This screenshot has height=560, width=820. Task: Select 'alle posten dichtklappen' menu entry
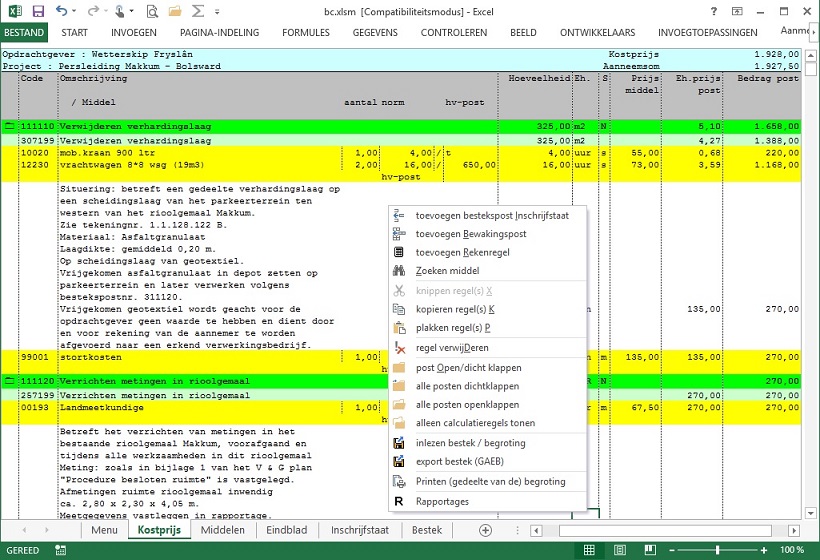pos(466,387)
